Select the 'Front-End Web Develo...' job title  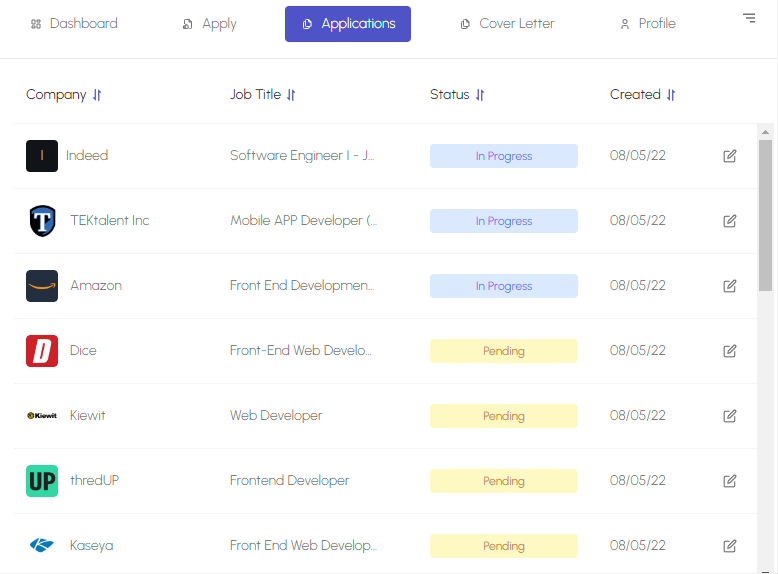[301, 350]
